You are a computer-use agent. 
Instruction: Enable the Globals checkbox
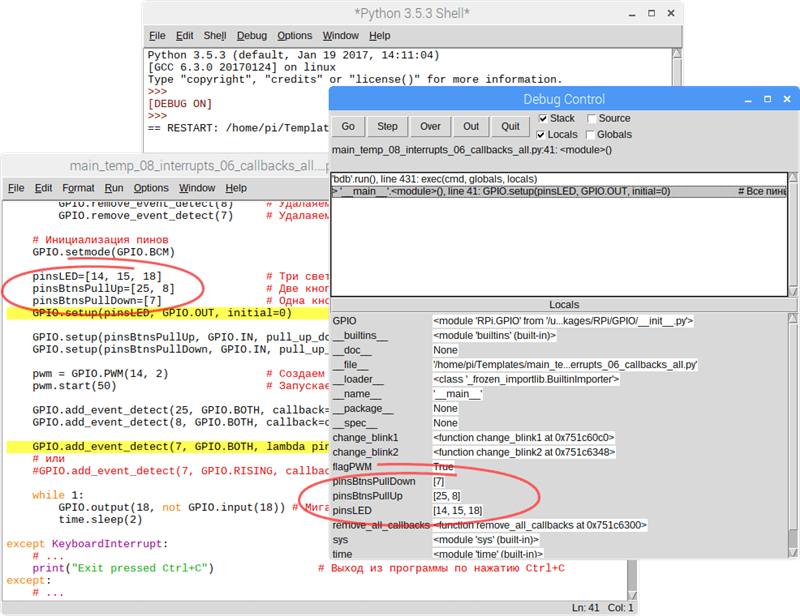click(590, 134)
